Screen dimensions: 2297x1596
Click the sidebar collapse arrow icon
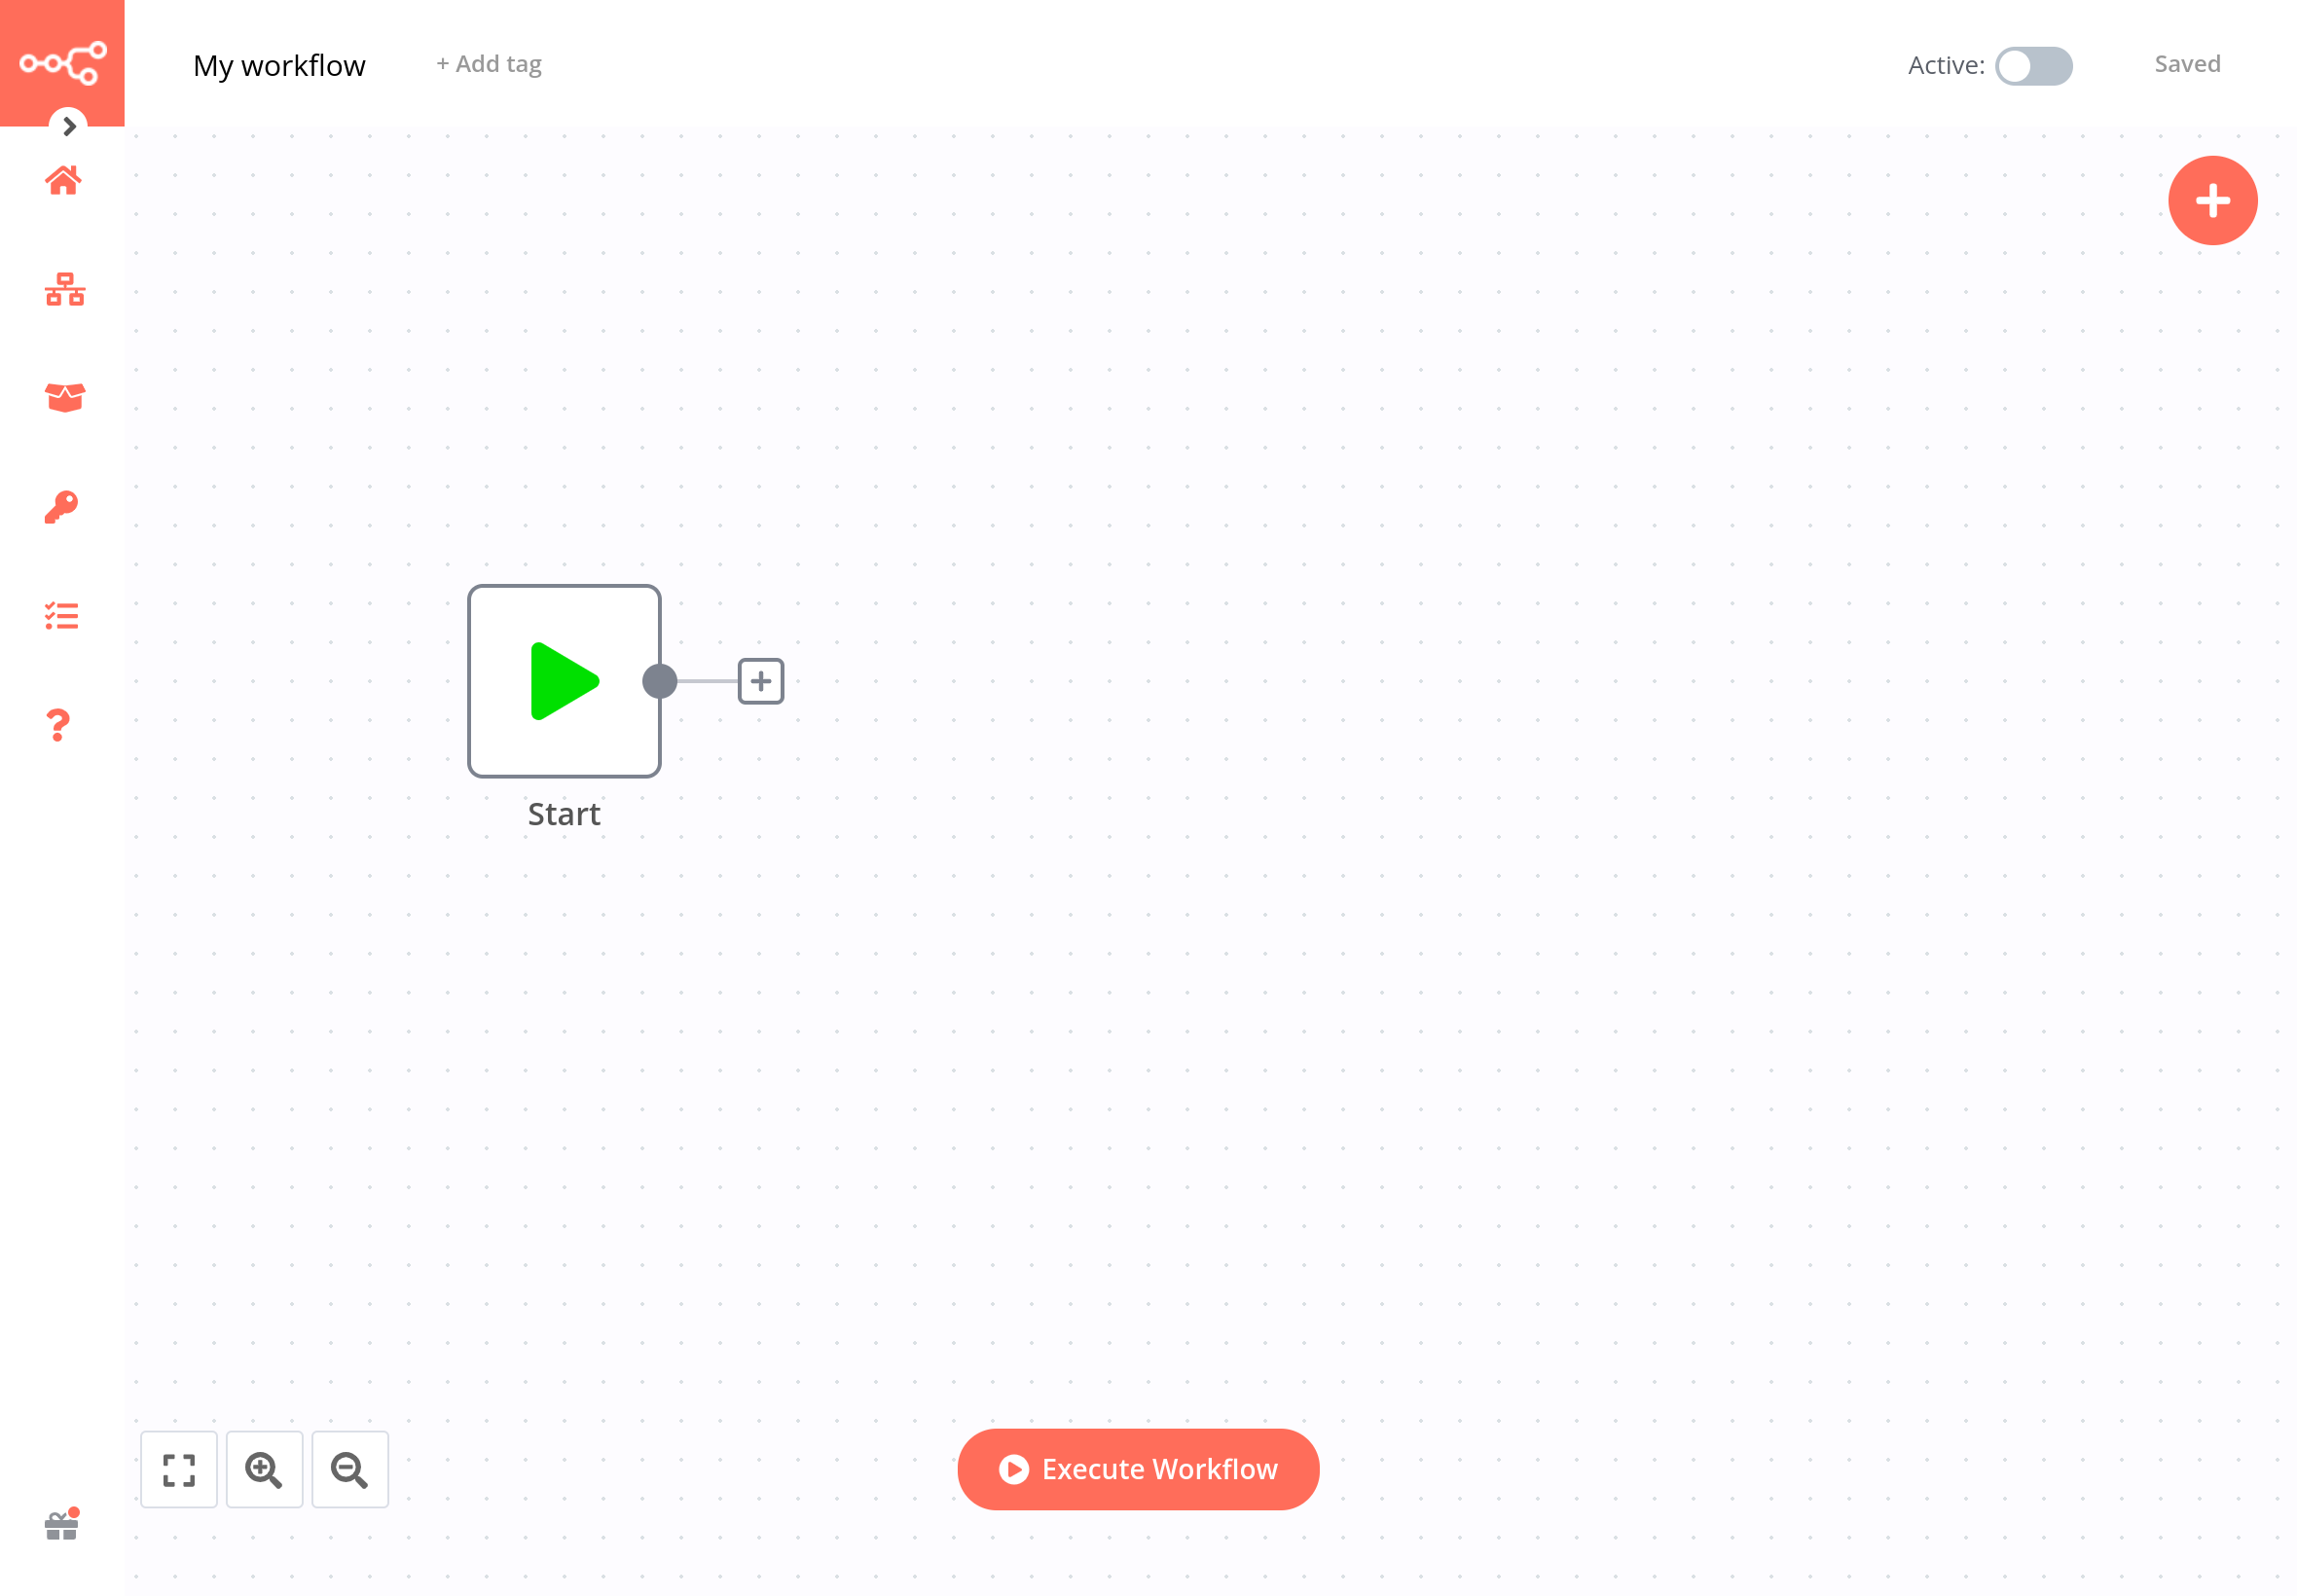tap(66, 126)
